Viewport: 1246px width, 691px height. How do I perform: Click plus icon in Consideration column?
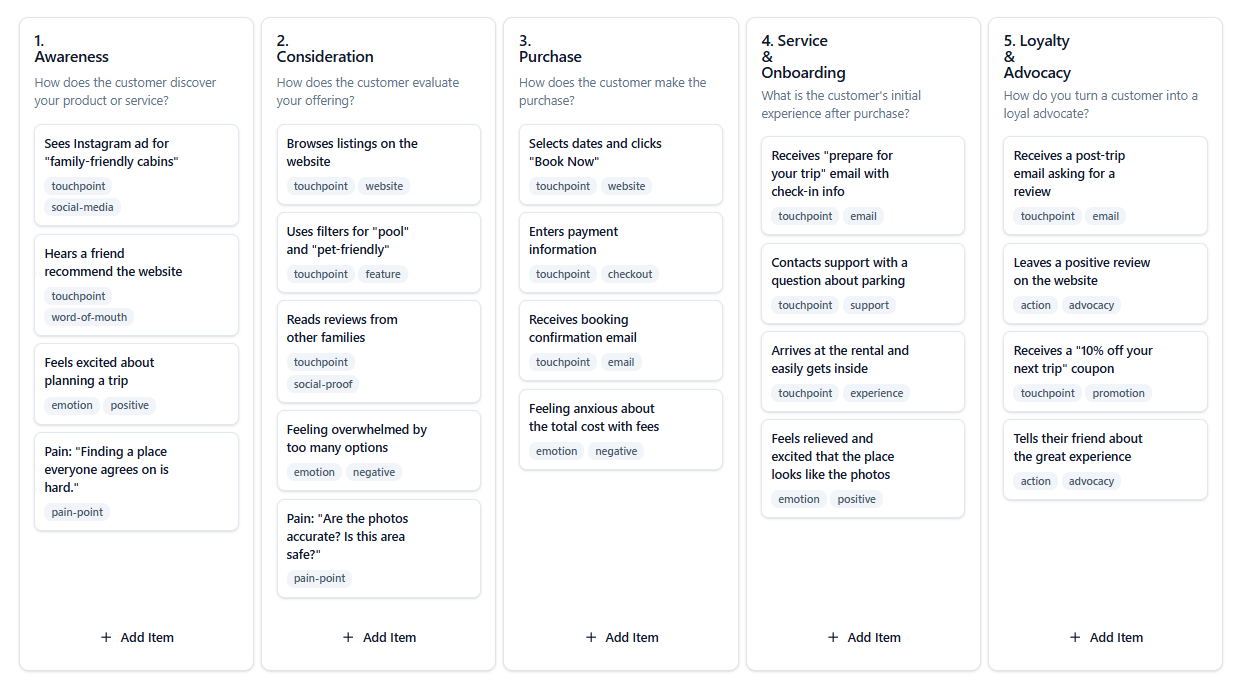348,637
